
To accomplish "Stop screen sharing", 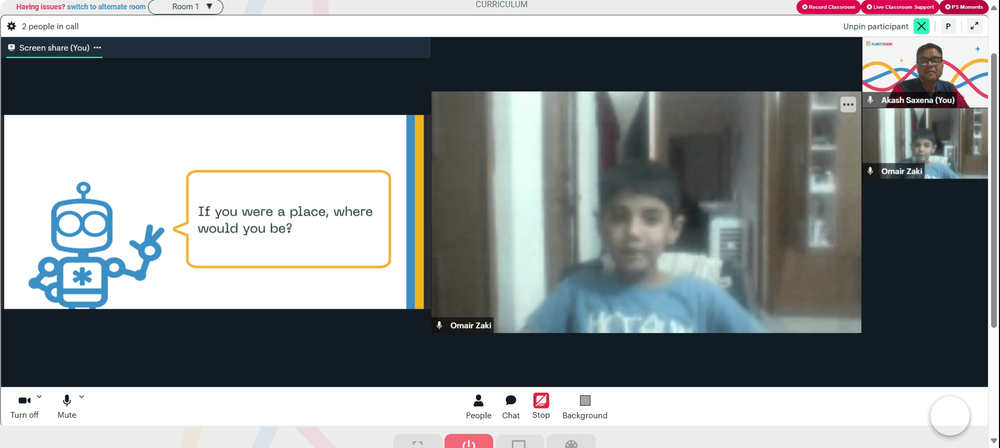I will click(541, 407).
